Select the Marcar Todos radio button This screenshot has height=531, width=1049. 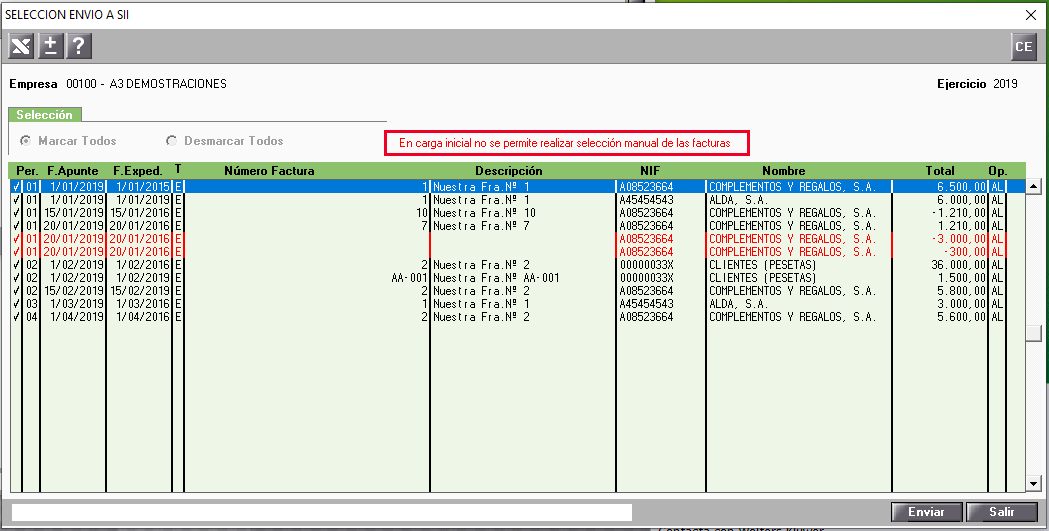pos(25,141)
